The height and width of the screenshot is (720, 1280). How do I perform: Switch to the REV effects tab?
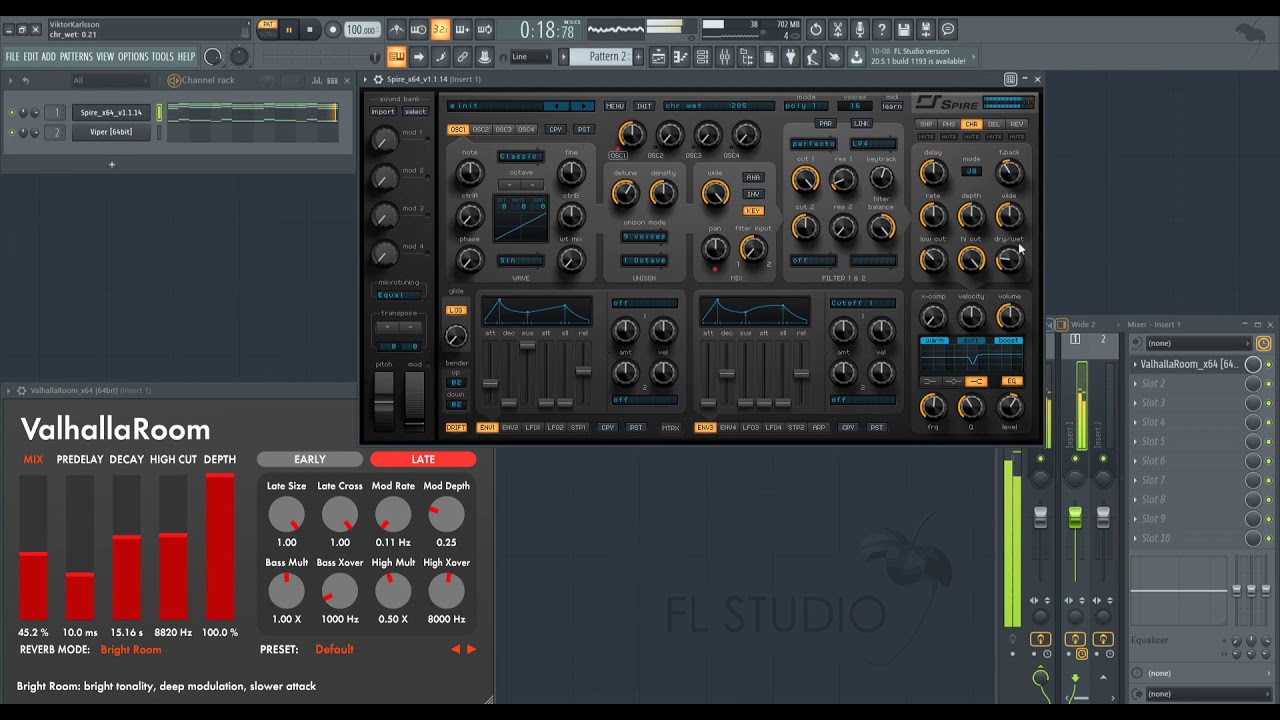pyautogui.click(x=1016, y=124)
